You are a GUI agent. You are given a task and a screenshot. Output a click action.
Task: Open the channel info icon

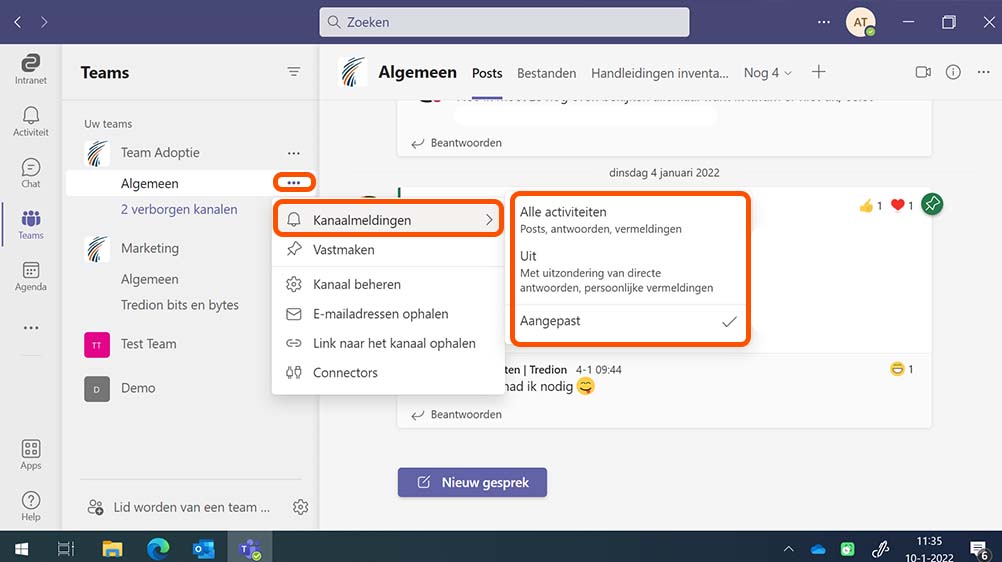(x=953, y=72)
